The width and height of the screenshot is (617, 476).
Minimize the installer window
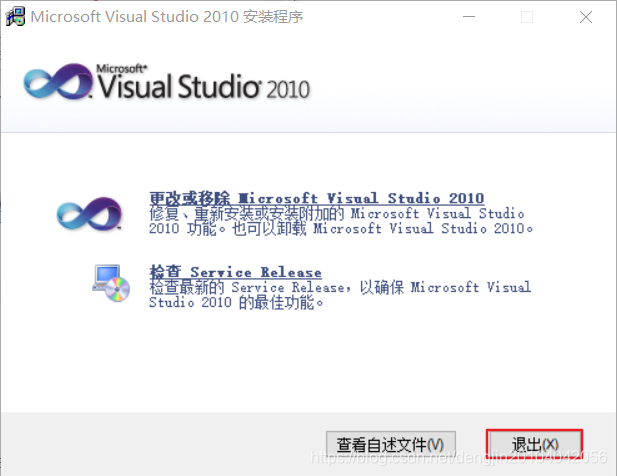(469, 17)
